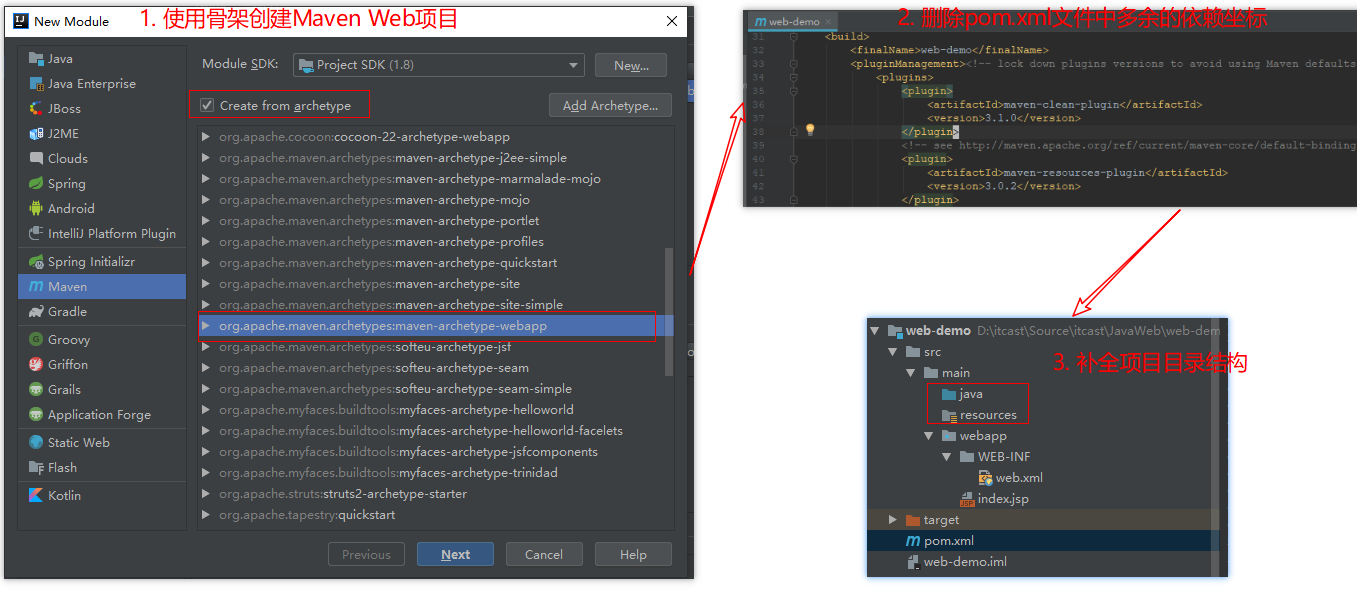The image size is (1357, 591).
Task: Click the Previous button
Action: [x=366, y=555]
